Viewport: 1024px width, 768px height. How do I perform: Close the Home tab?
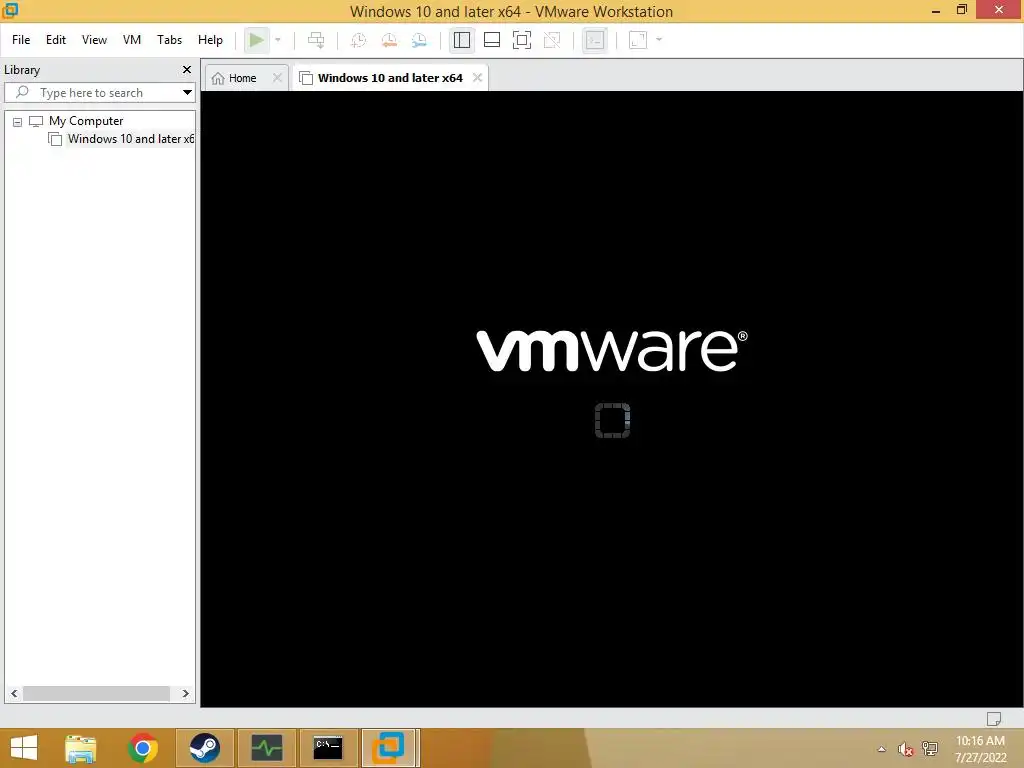(278, 78)
